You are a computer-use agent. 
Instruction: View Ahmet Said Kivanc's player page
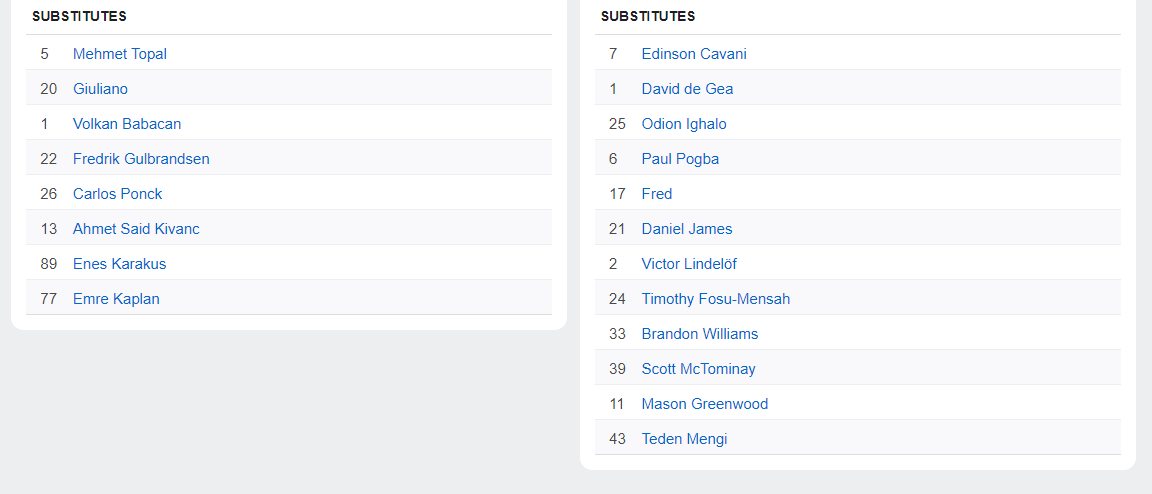(x=136, y=229)
